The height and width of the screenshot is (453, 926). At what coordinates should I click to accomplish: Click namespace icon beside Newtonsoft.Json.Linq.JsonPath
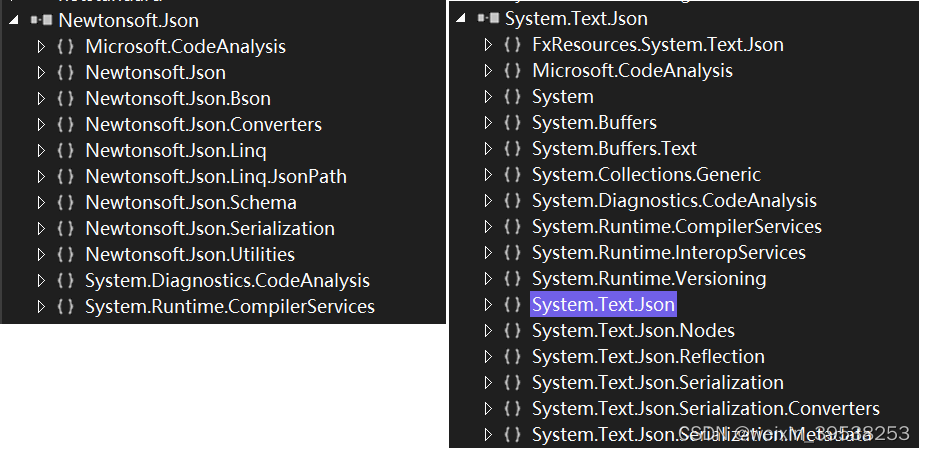click(x=66, y=177)
